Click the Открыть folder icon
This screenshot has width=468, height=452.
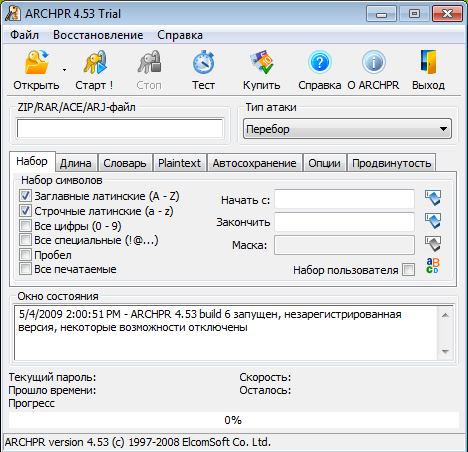point(36,63)
